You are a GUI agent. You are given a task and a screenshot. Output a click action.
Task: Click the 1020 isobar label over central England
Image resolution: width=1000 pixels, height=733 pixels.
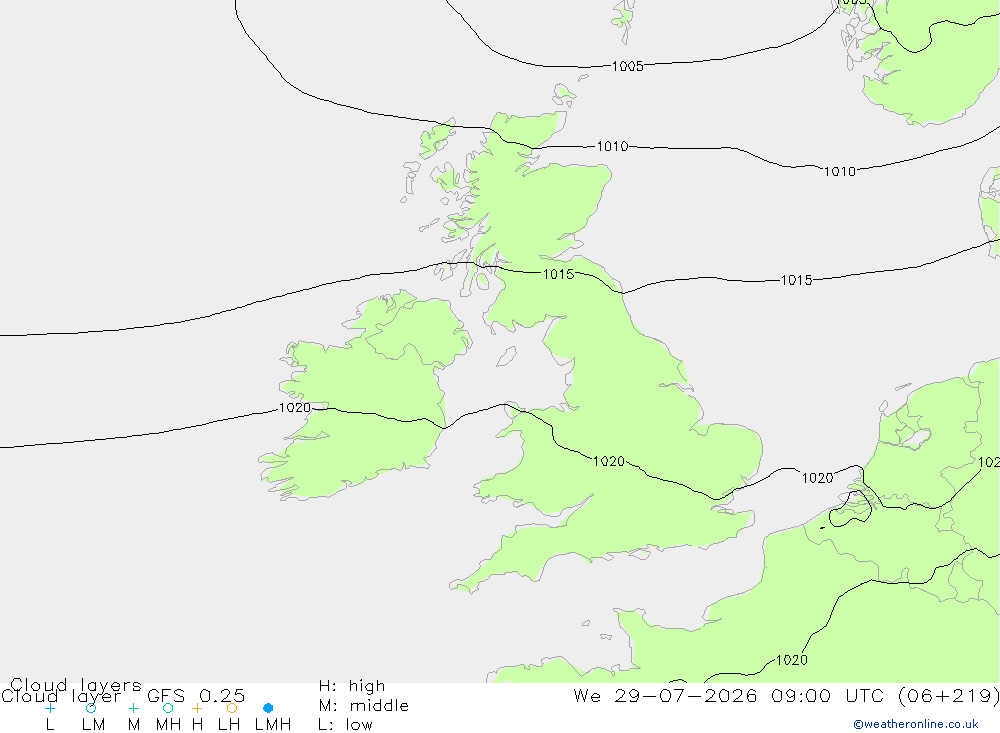(x=608, y=461)
